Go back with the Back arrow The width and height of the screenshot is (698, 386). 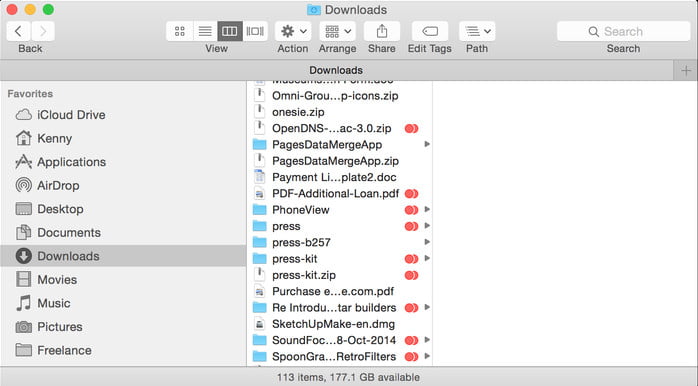(18, 31)
